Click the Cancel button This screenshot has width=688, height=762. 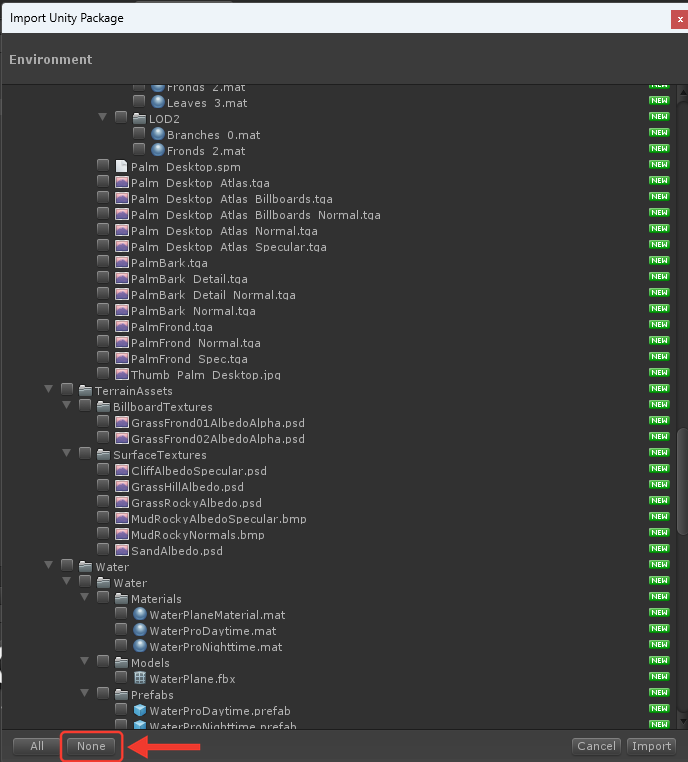596,746
